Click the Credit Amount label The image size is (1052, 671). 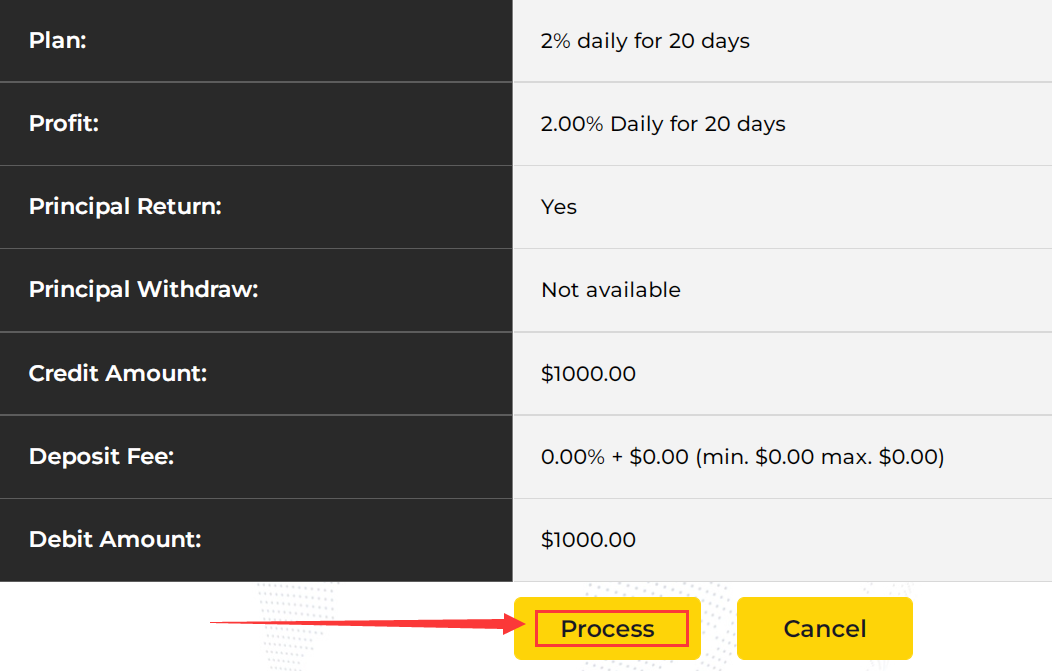point(118,373)
